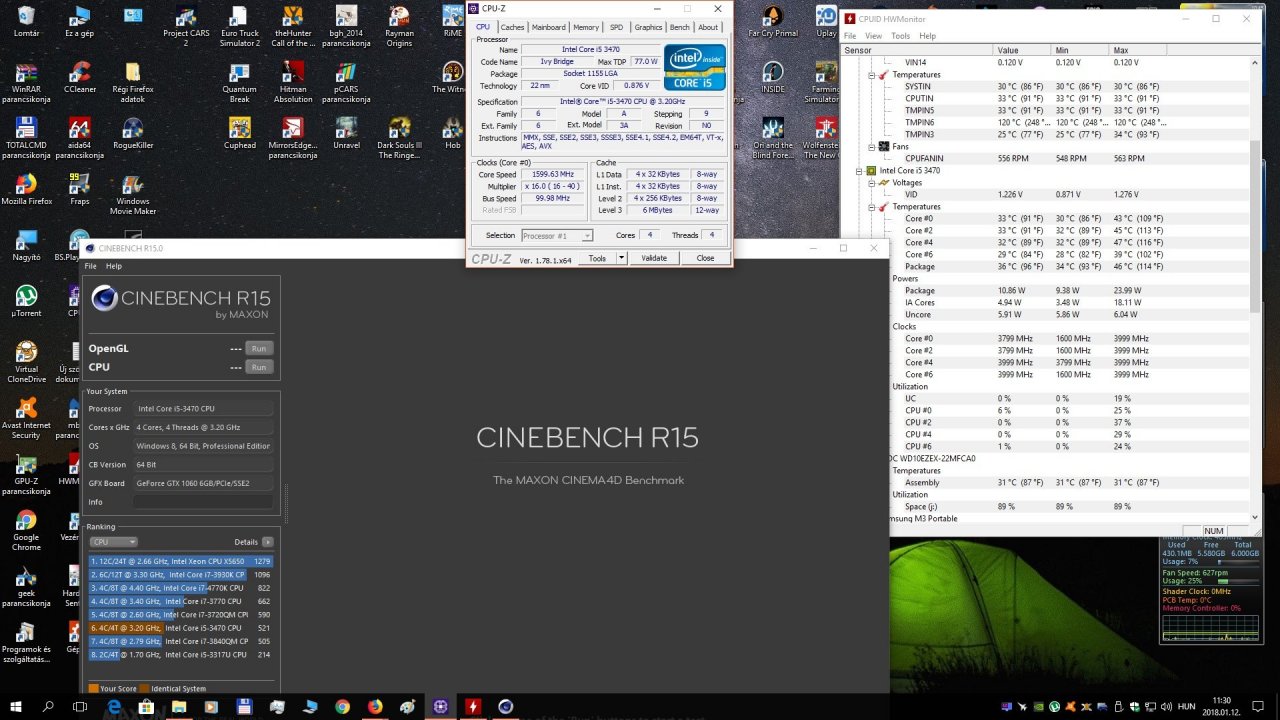Collapse the Voltages node under Intel Core i5
Image resolution: width=1280 pixels, height=720 pixels.
click(x=870, y=183)
